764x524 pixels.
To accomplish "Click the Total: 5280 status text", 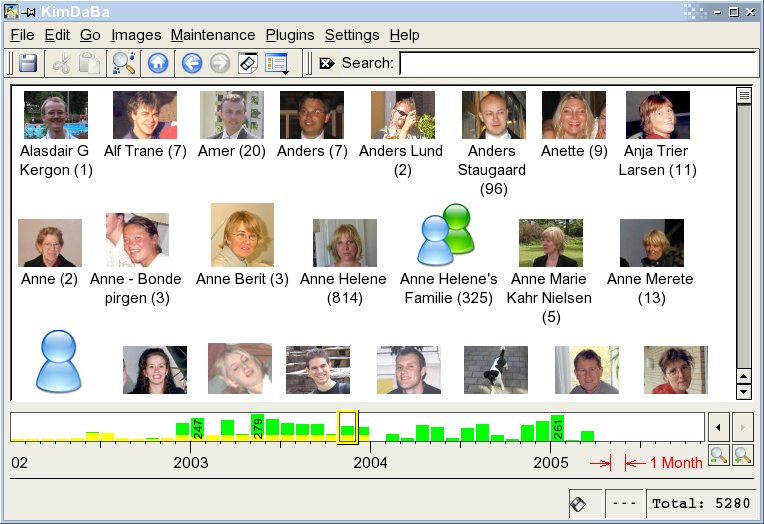I will coord(701,503).
